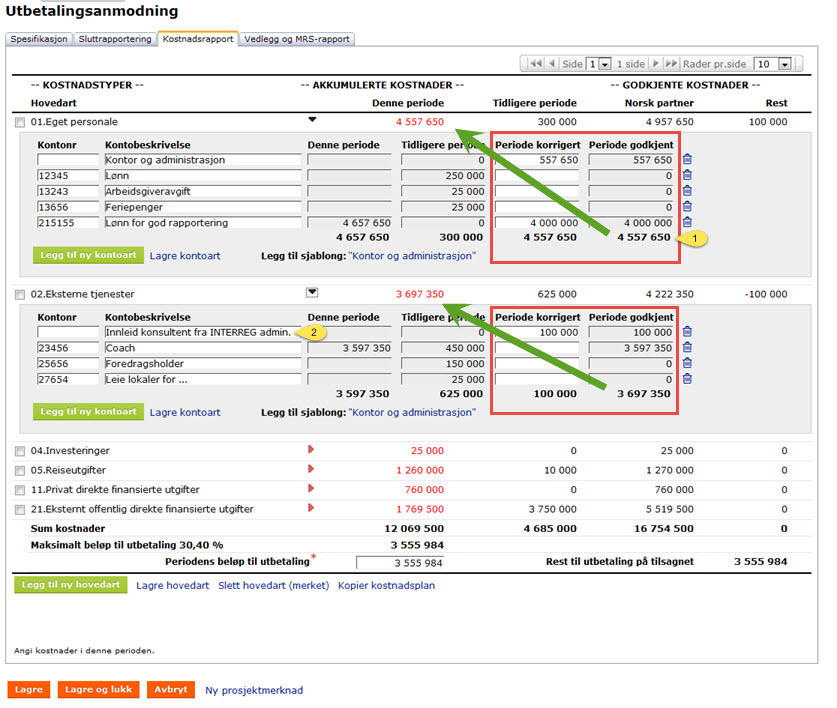
Task: Go to last page in pager
Action: (x=671, y=64)
